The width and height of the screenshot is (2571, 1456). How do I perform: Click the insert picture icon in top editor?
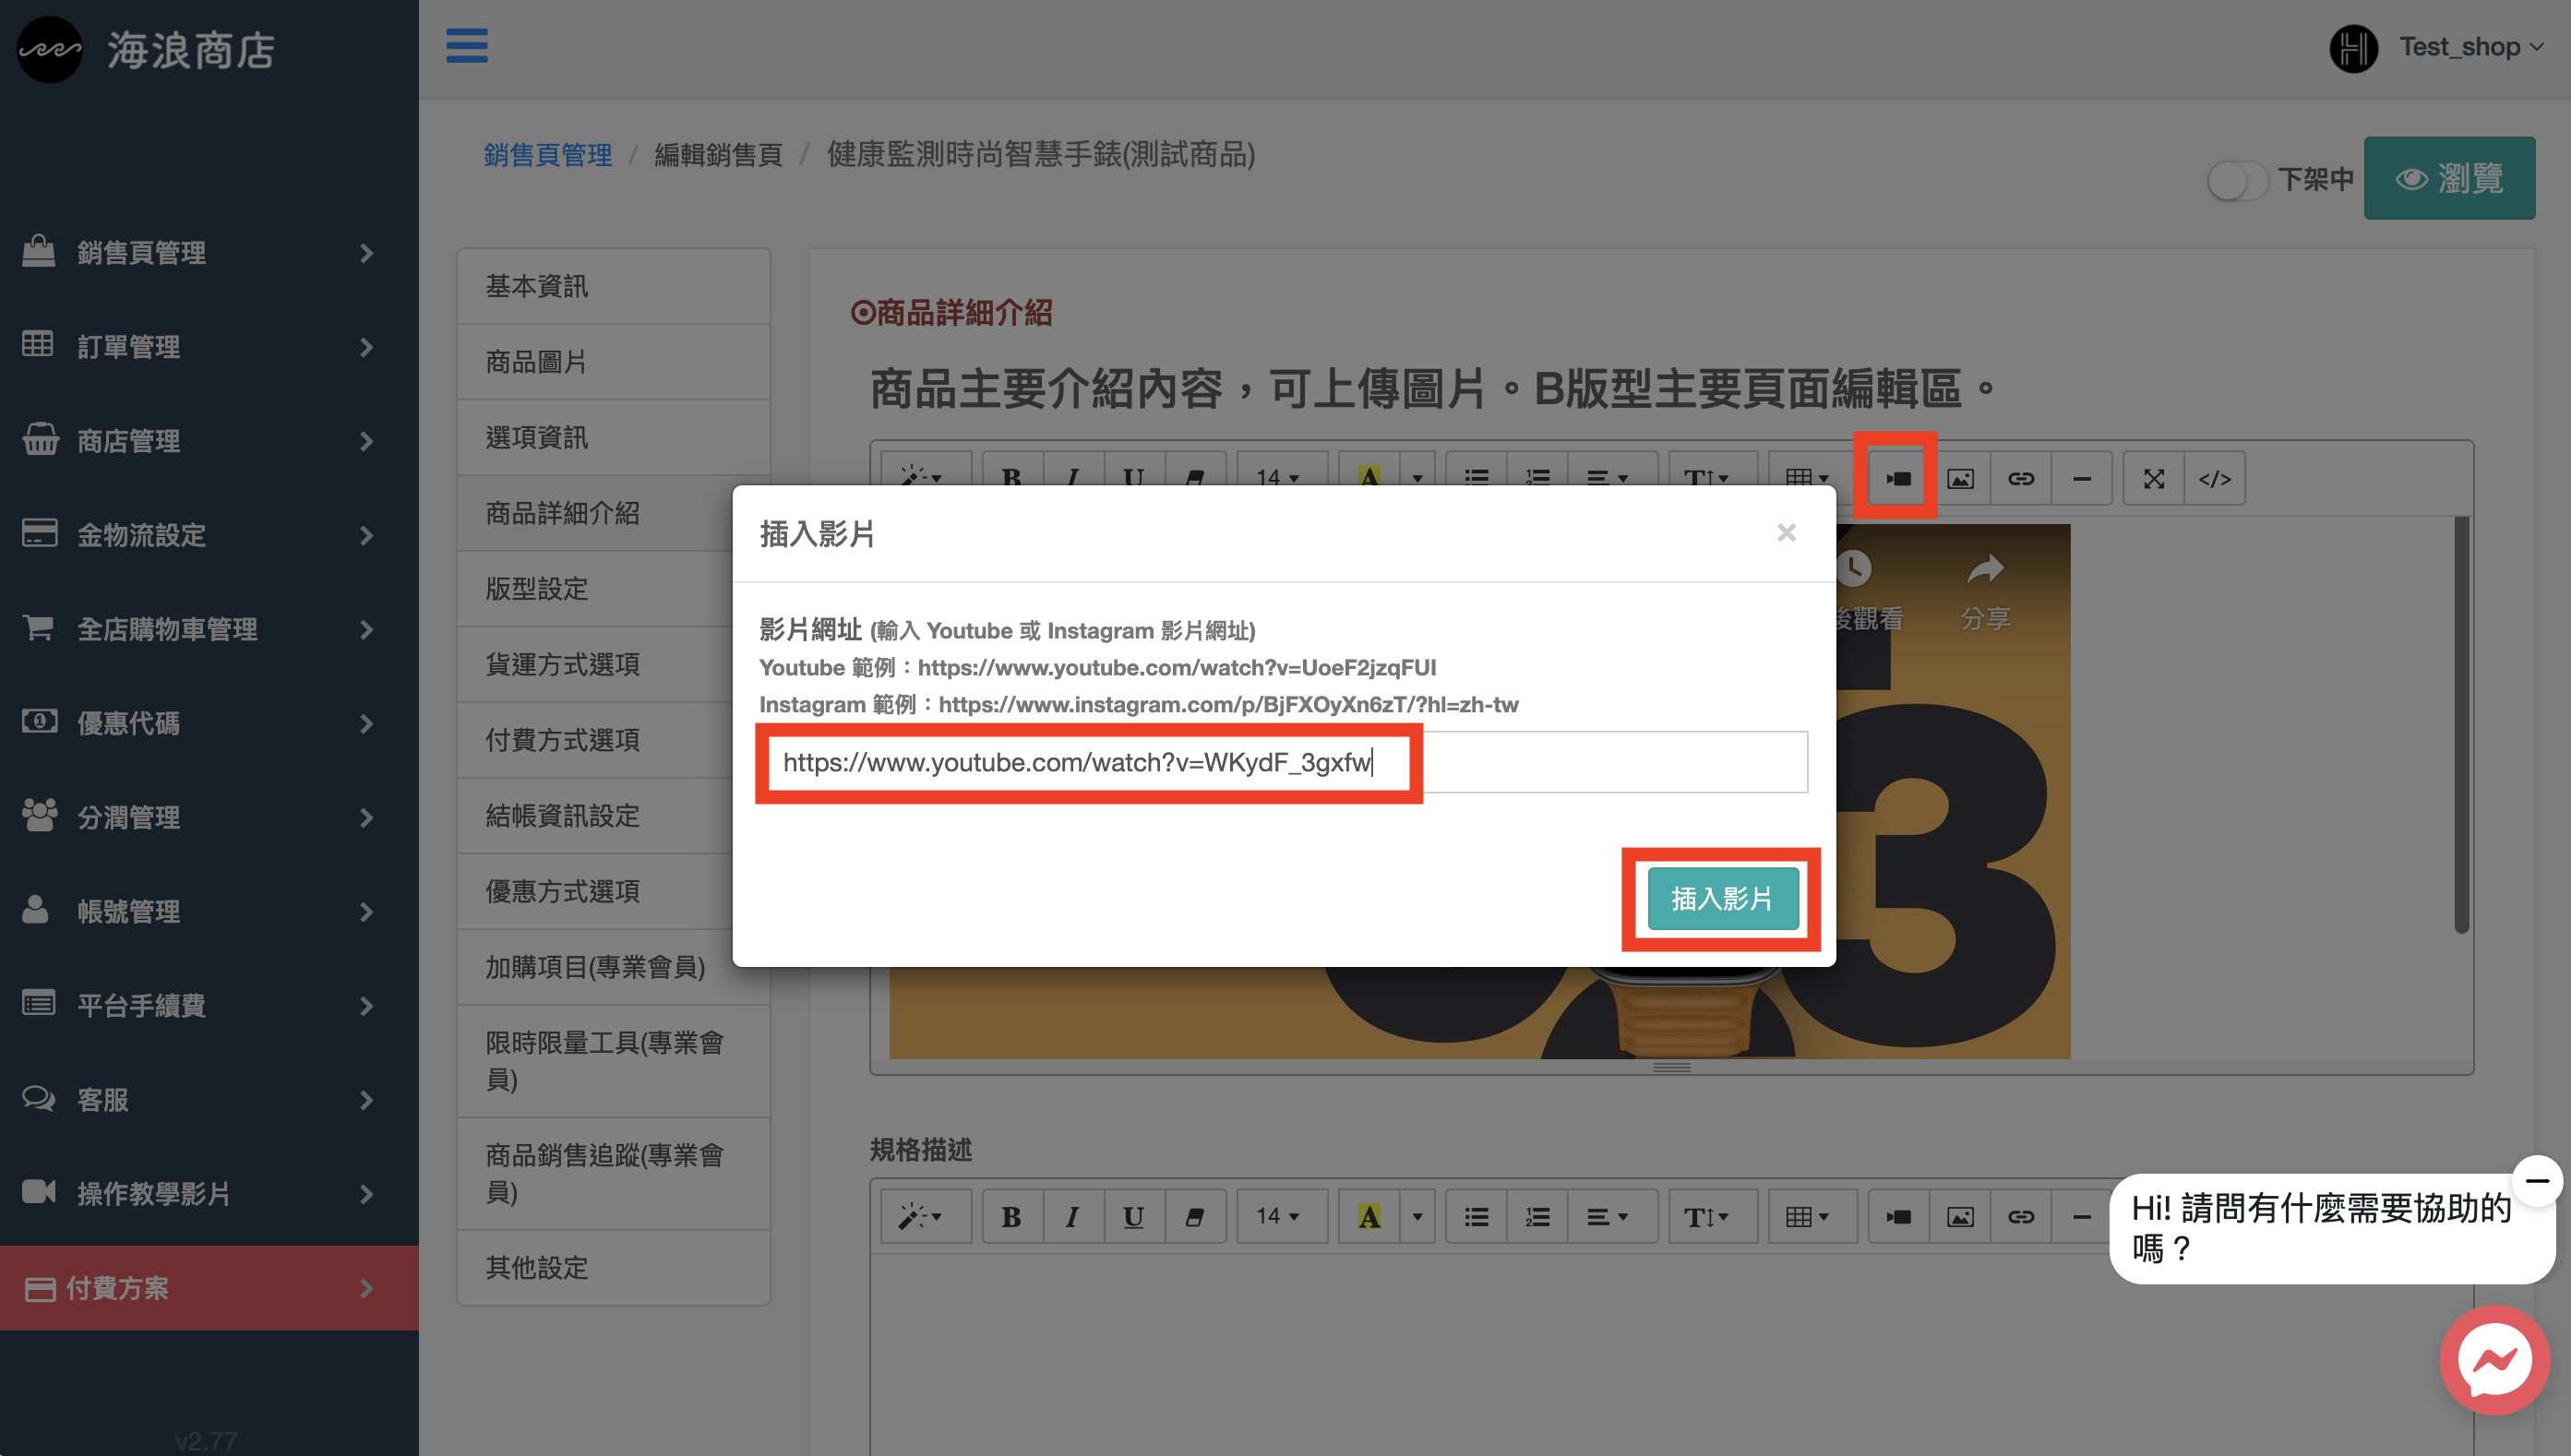point(1960,479)
